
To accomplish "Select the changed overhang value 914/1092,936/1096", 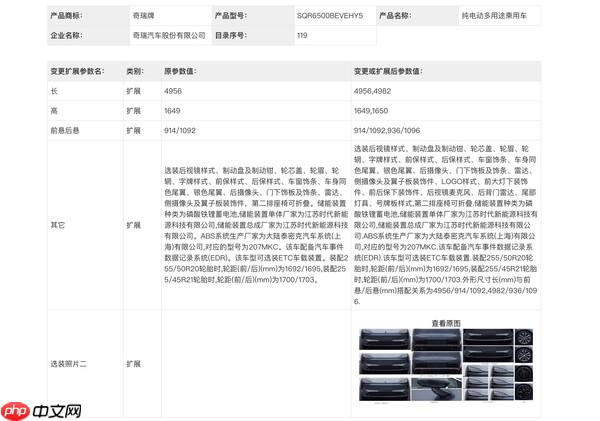I will pos(387,131).
